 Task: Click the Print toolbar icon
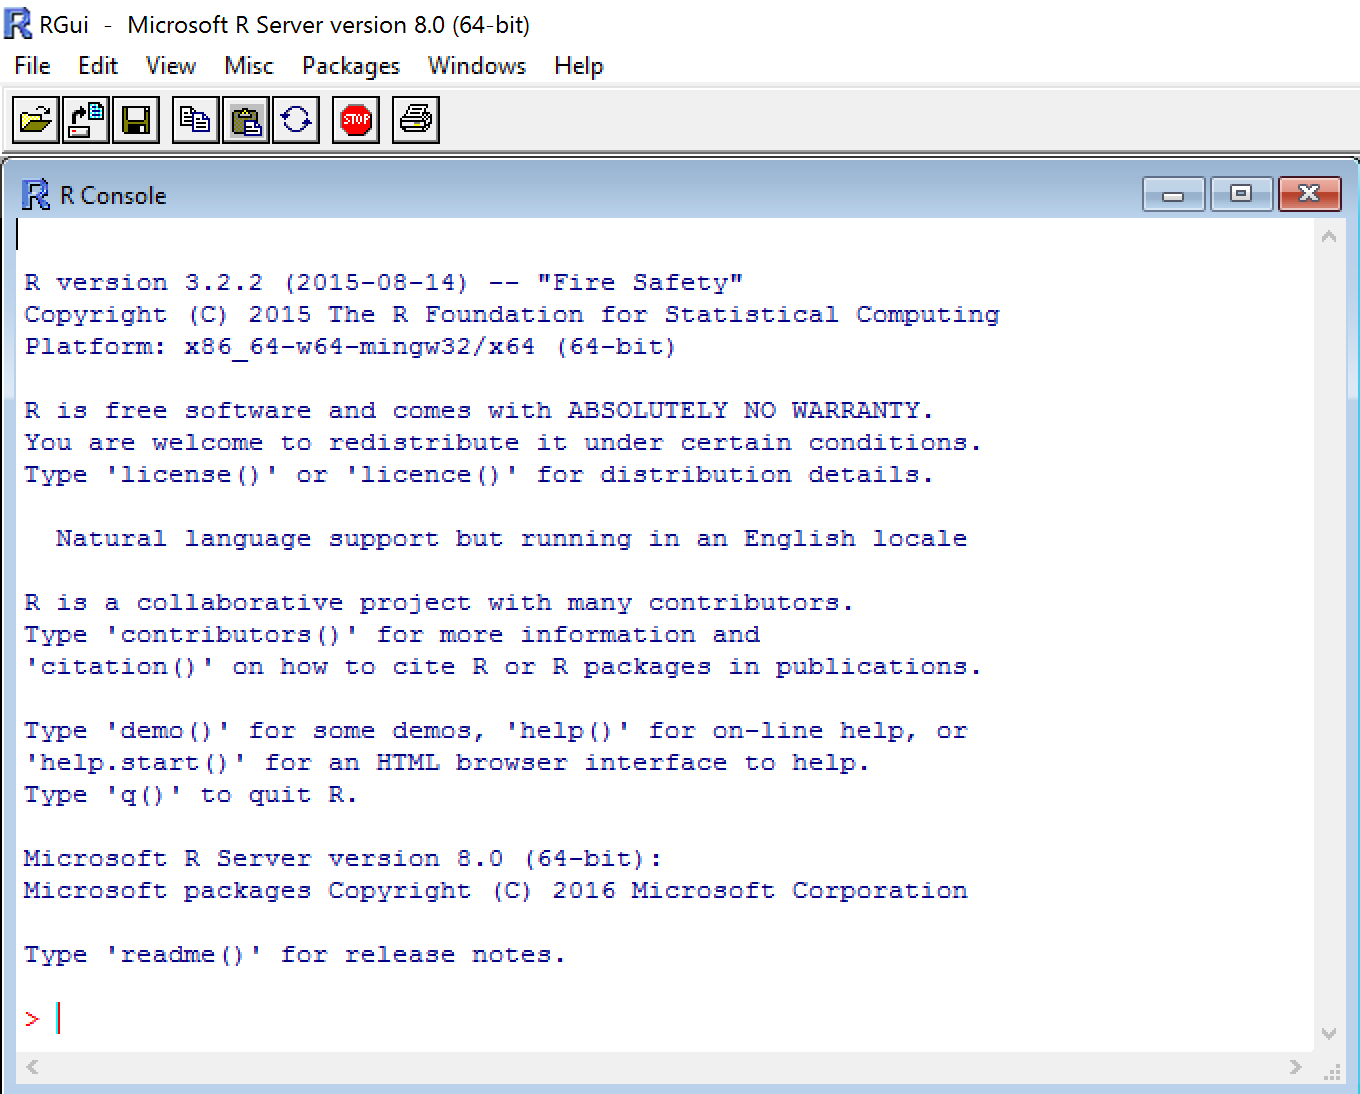coord(415,120)
